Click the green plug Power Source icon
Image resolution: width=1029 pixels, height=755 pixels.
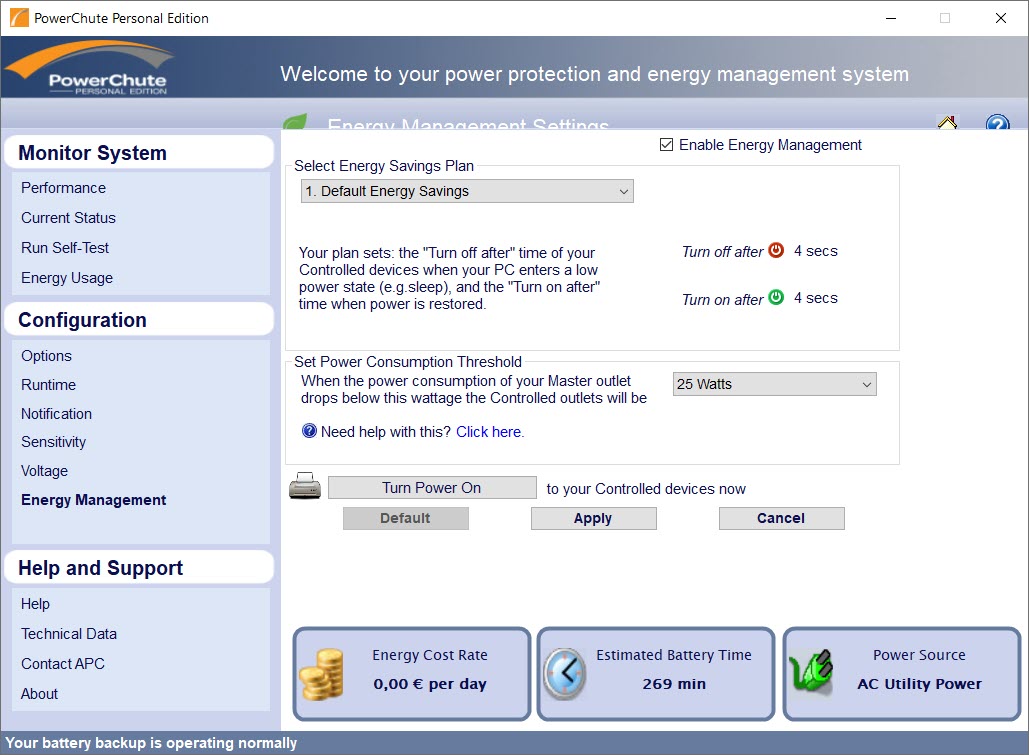pyautogui.click(x=811, y=672)
